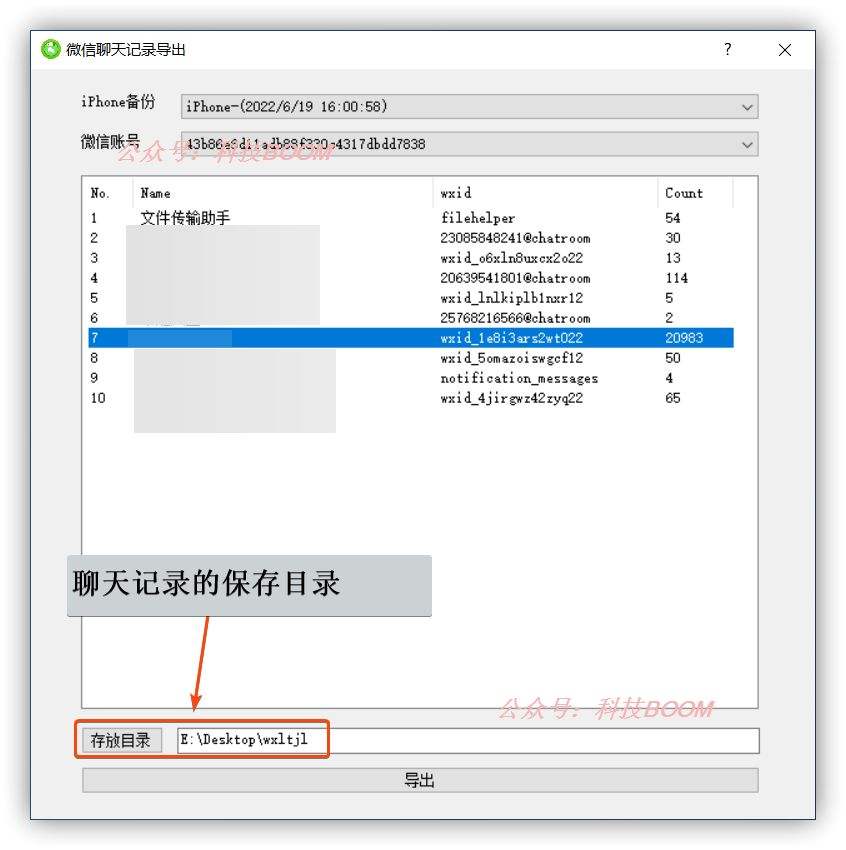Click the WeChat export app icon in title bar
Viewport: 846px width, 850px height.
50,49
